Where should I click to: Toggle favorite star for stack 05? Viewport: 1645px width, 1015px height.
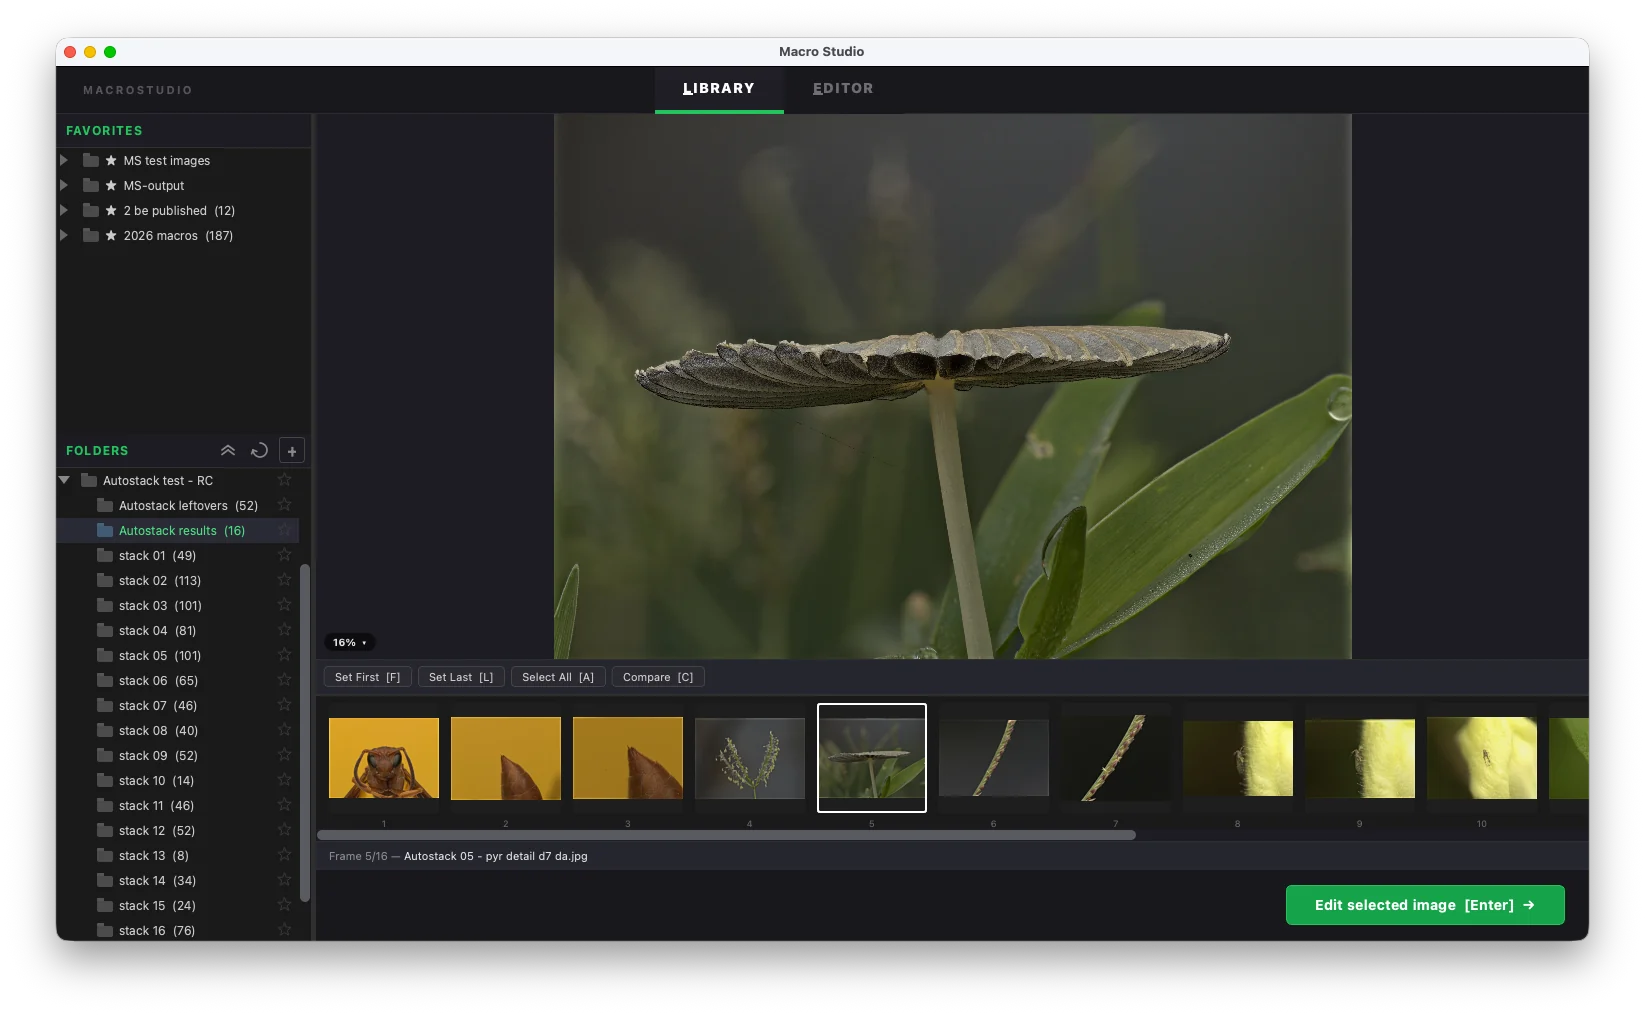[285, 655]
